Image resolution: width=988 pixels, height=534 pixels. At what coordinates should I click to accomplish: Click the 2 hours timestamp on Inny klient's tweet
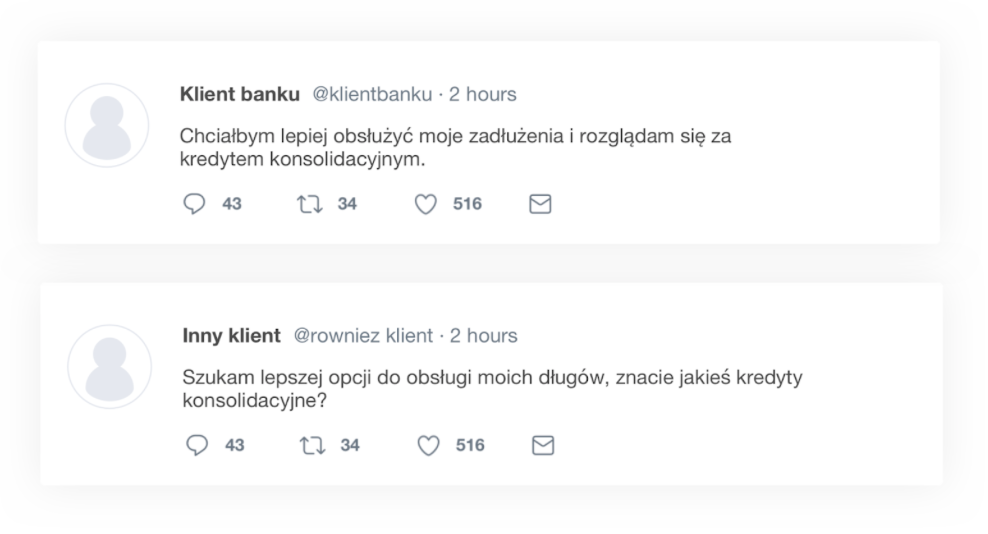[484, 336]
